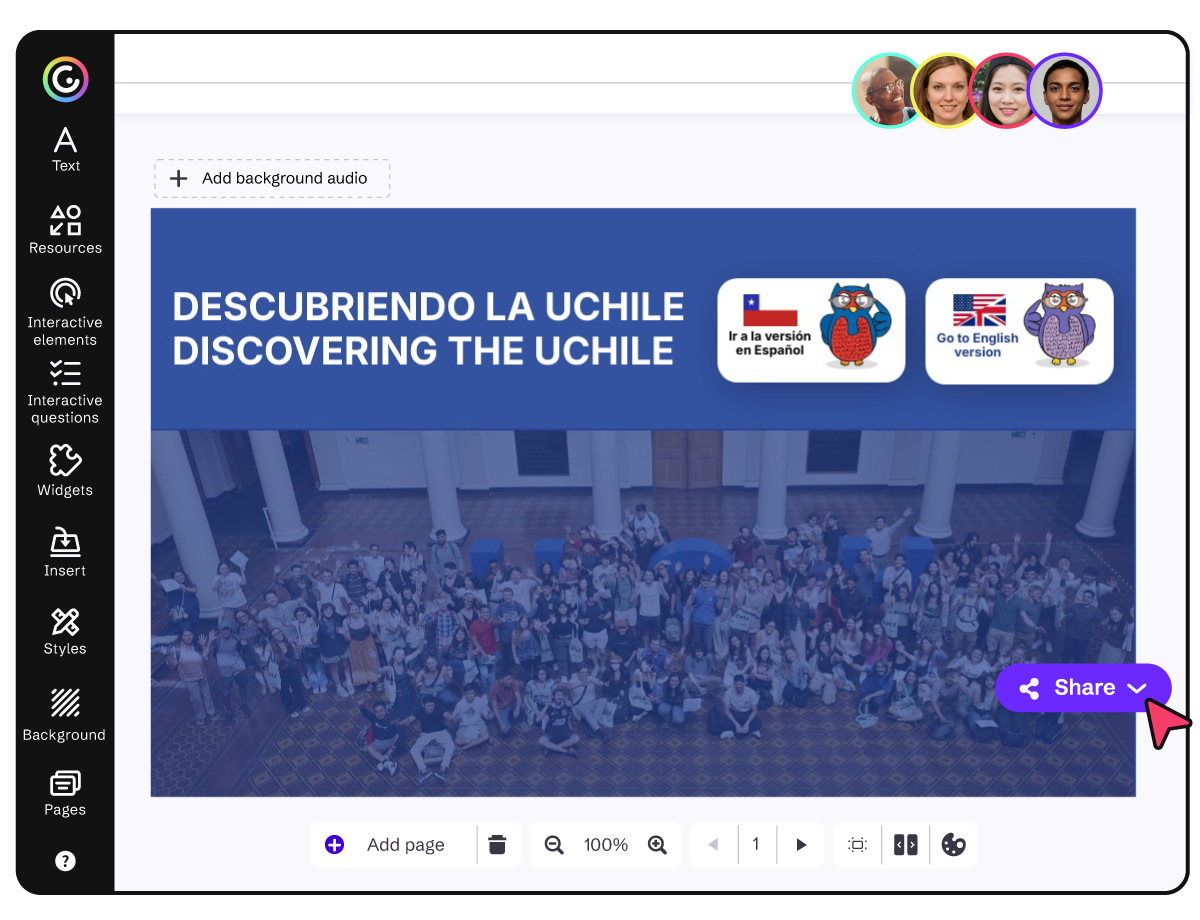Open the color palette tool
The height and width of the screenshot is (920, 1200).
coord(953,845)
